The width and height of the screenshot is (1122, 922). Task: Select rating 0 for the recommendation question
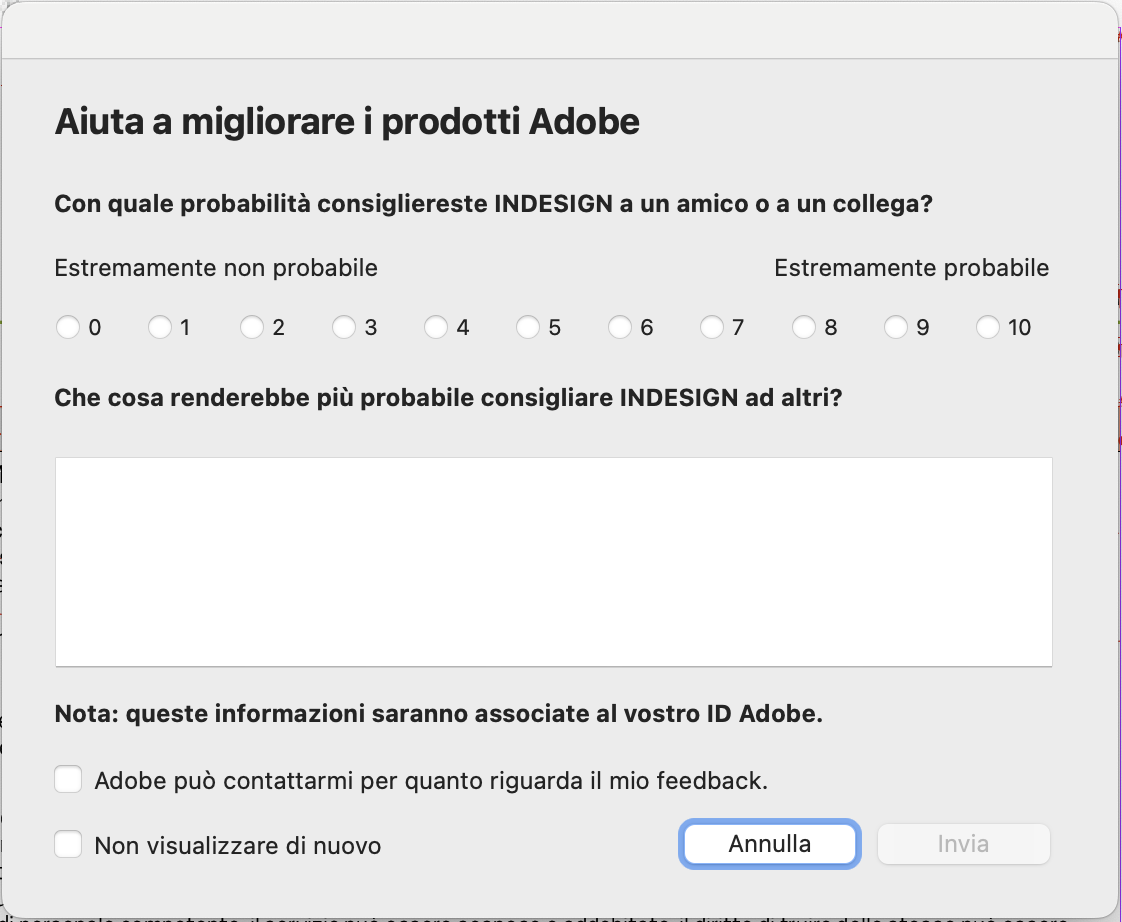(x=68, y=327)
